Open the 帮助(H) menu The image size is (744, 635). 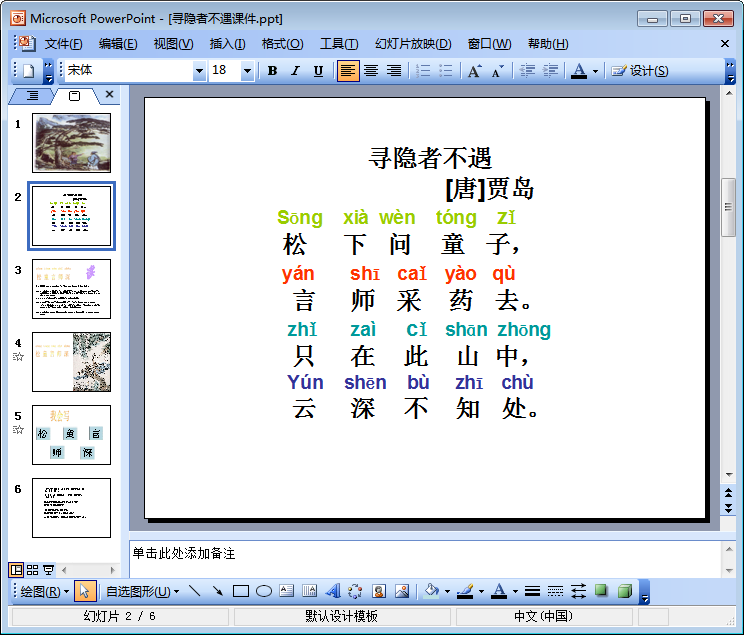pyautogui.click(x=548, y=44)
